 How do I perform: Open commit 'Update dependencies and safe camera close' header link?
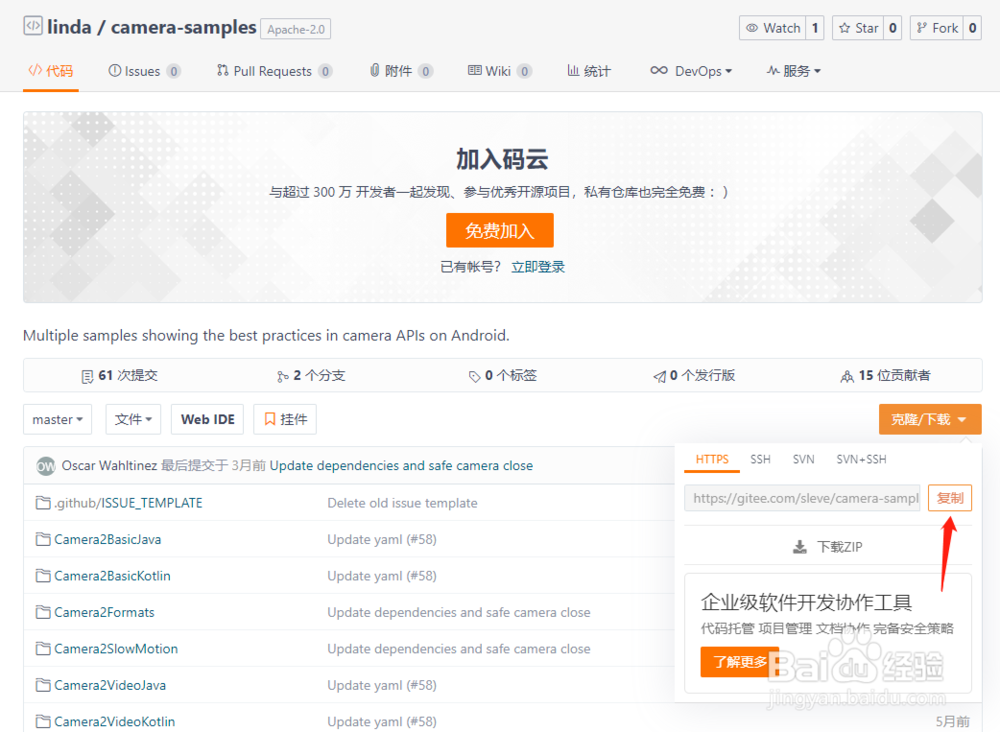[x=401, y=466]
